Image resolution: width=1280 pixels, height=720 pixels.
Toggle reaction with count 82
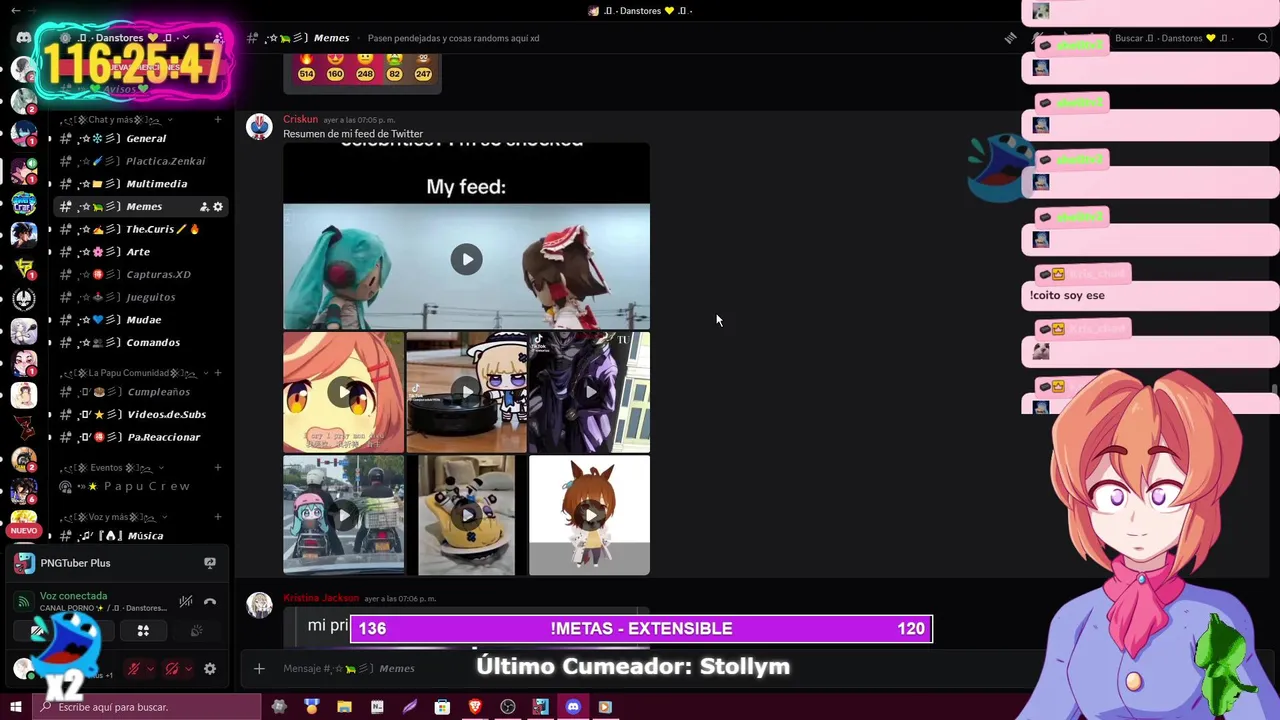(x=394, y=68)
